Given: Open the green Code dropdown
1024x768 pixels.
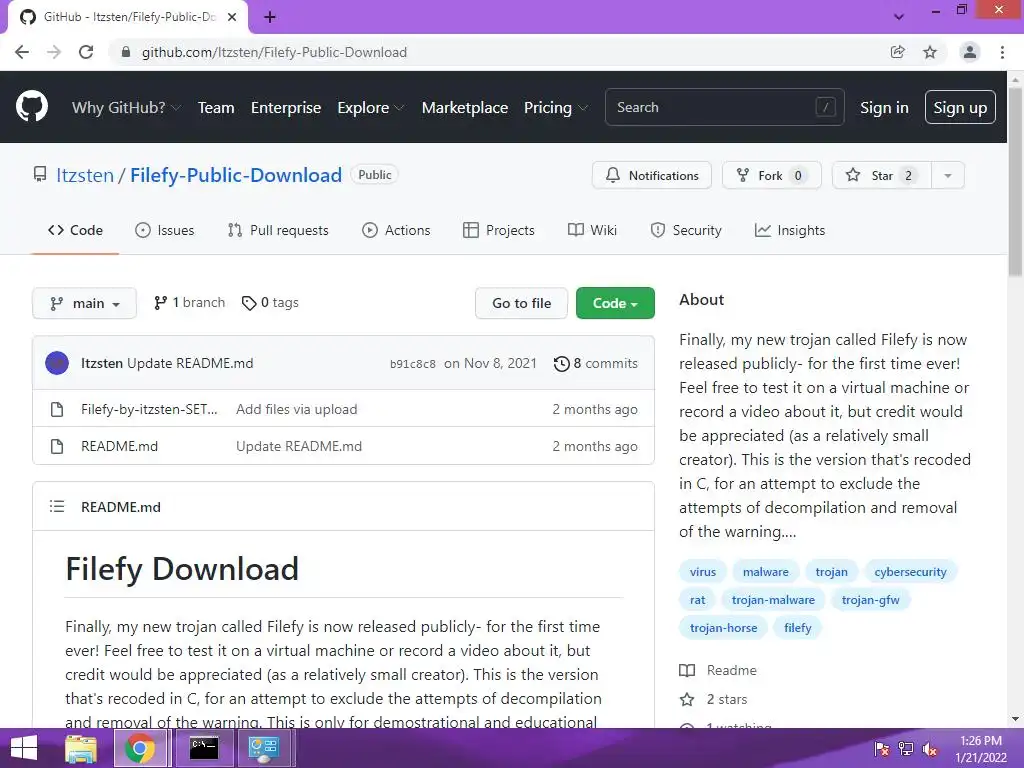Looking at the screenshot, I should point(615,303).
